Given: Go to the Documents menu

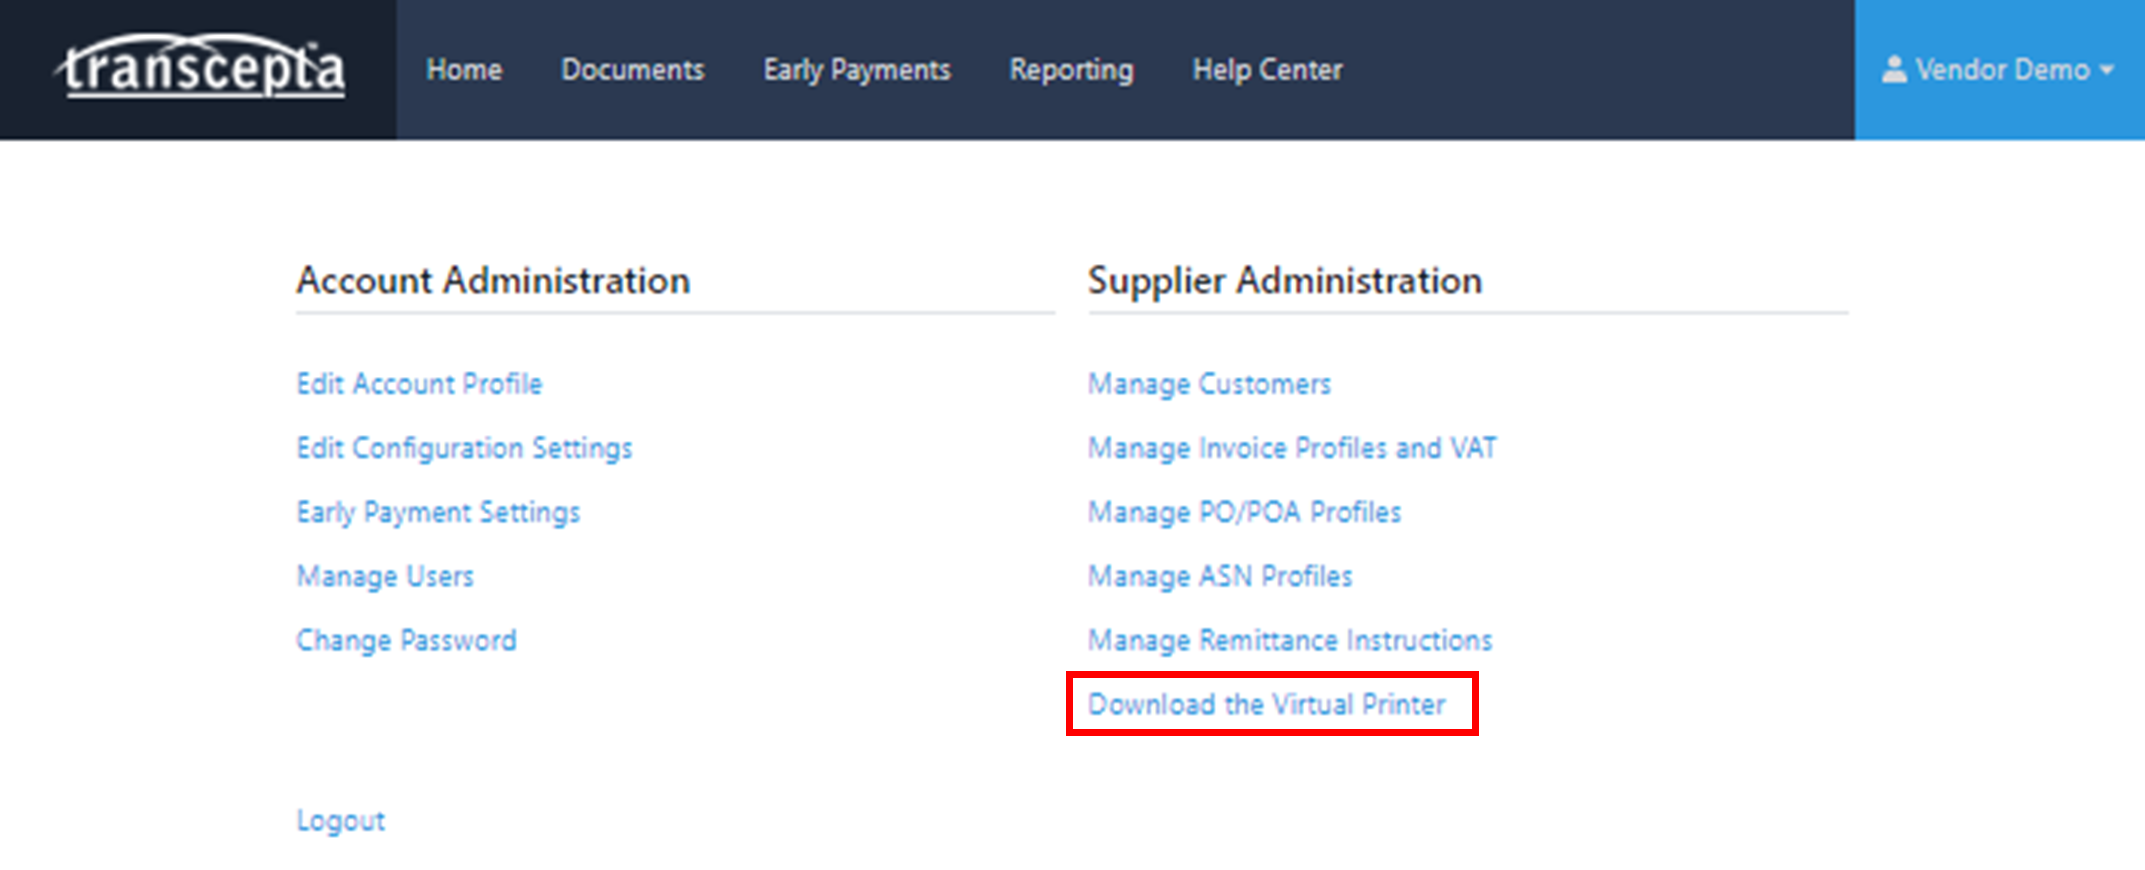Looking at the screenshot, I should pyautogui.click(x=632, y=70).
